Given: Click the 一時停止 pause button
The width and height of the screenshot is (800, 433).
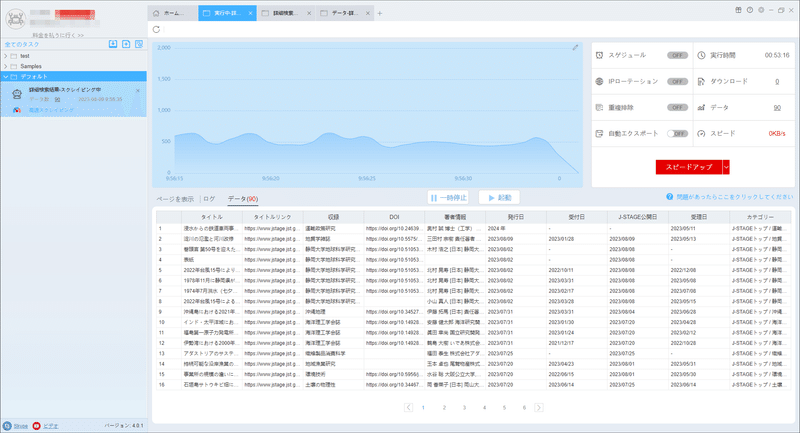Looking at the screenshot, I should point(448,198).
